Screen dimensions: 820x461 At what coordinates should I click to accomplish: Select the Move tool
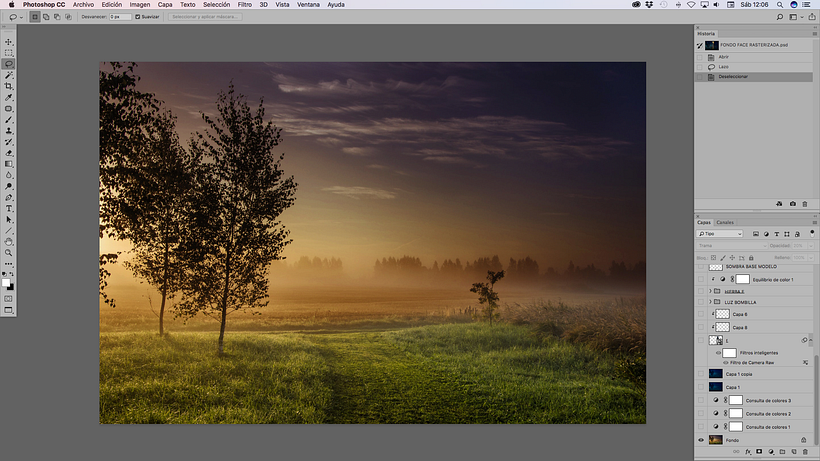tap(9, 42)
